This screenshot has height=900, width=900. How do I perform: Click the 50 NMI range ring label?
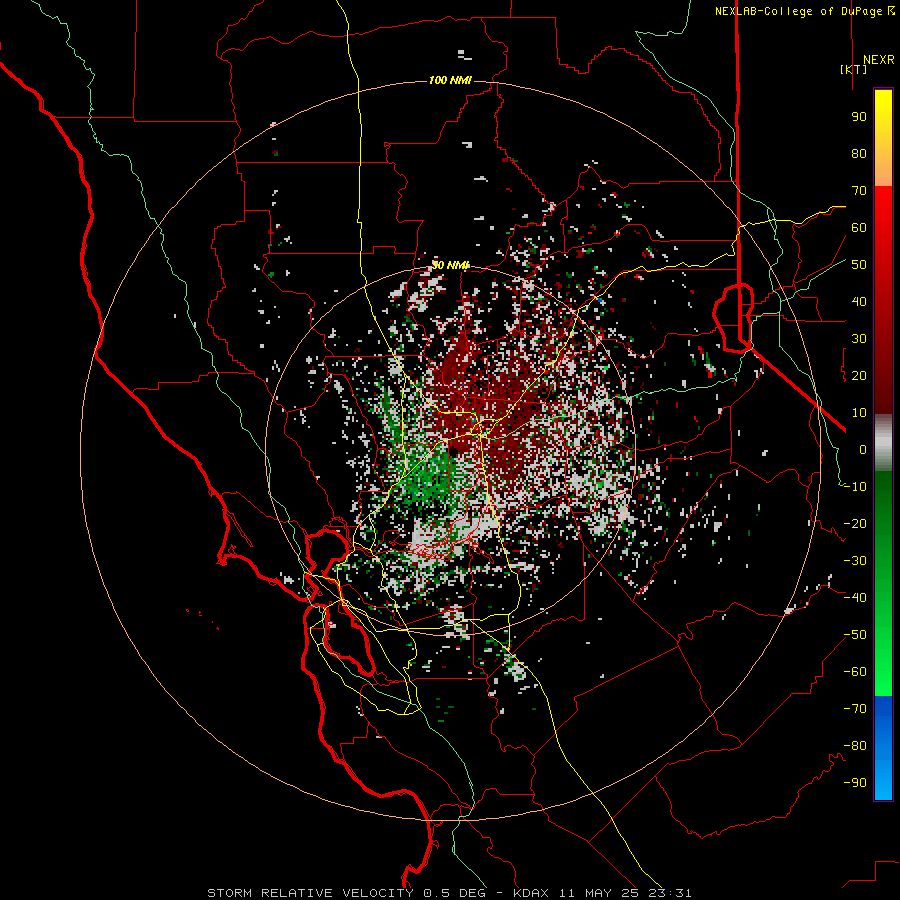450,265
